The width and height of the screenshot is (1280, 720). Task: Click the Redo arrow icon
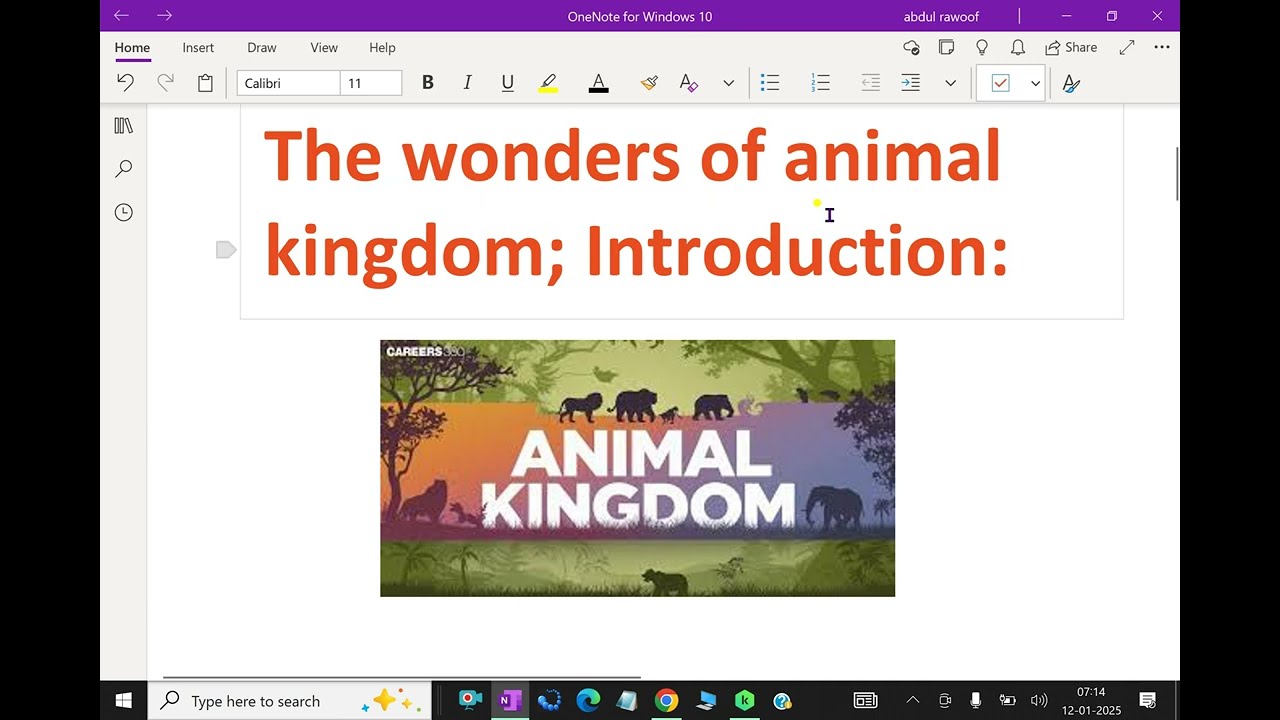pos(165,83)
